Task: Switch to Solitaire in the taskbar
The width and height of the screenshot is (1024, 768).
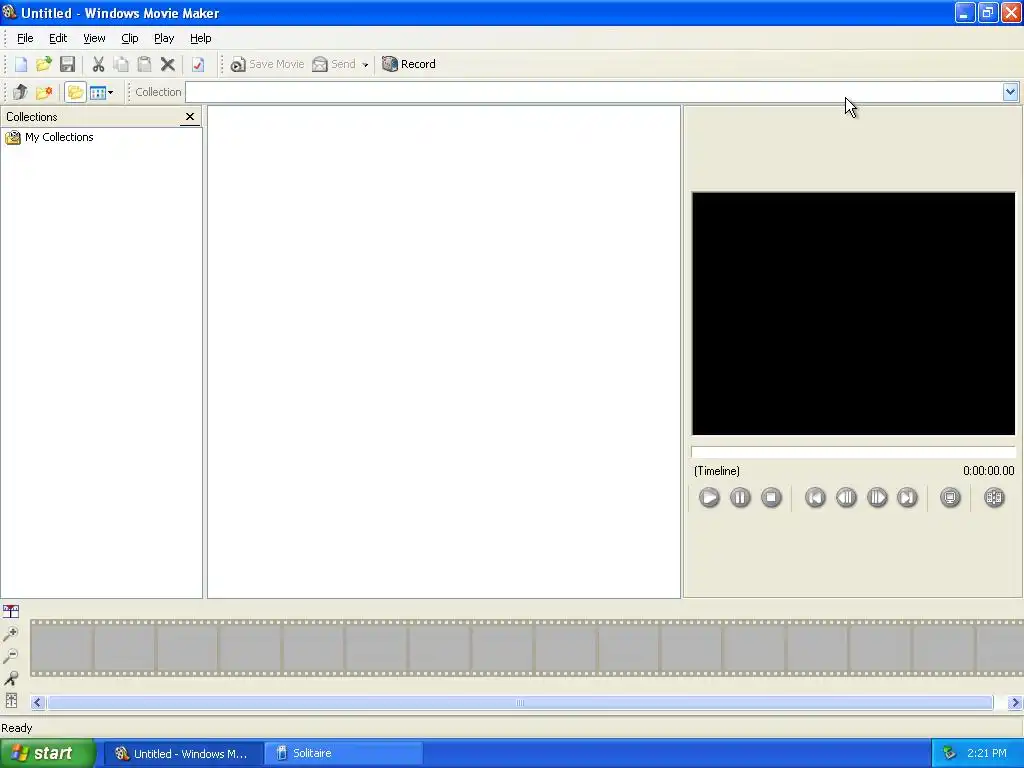Action: pyautogui.click(x=344, y=753)
